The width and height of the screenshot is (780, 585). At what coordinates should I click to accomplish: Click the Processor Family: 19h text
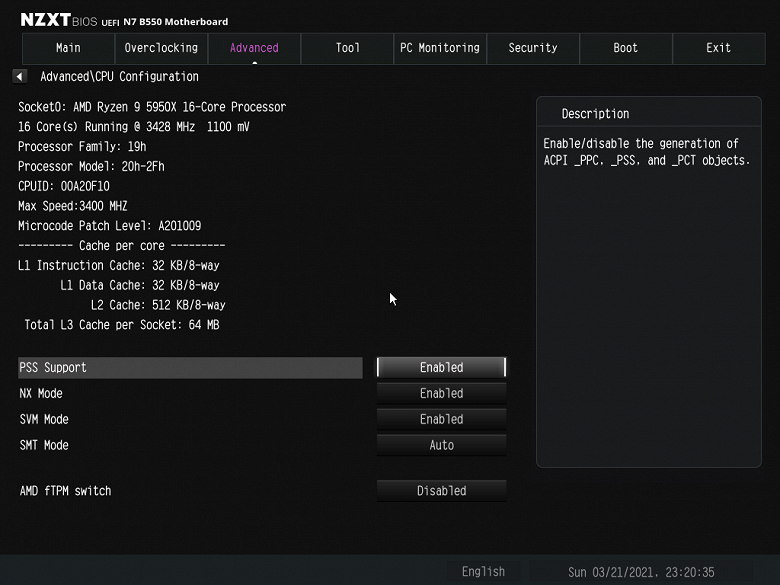coord(82,147)
